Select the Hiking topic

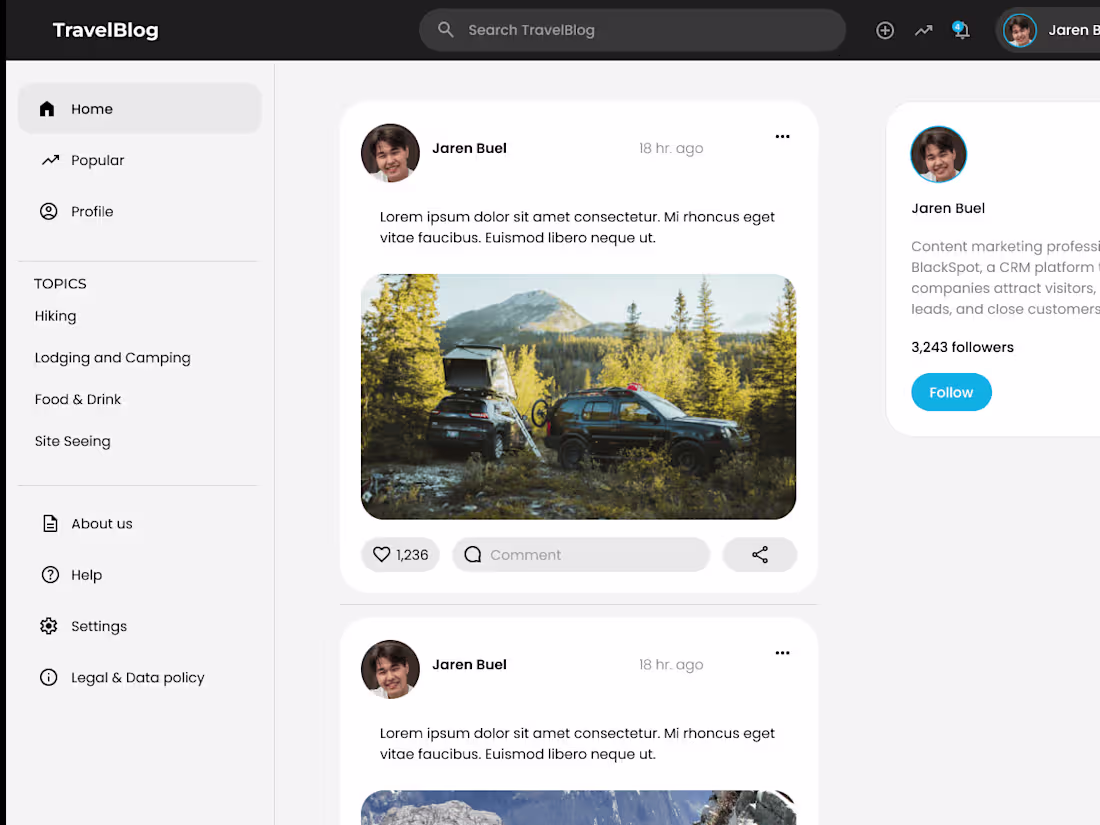click(x=55, y=316)
